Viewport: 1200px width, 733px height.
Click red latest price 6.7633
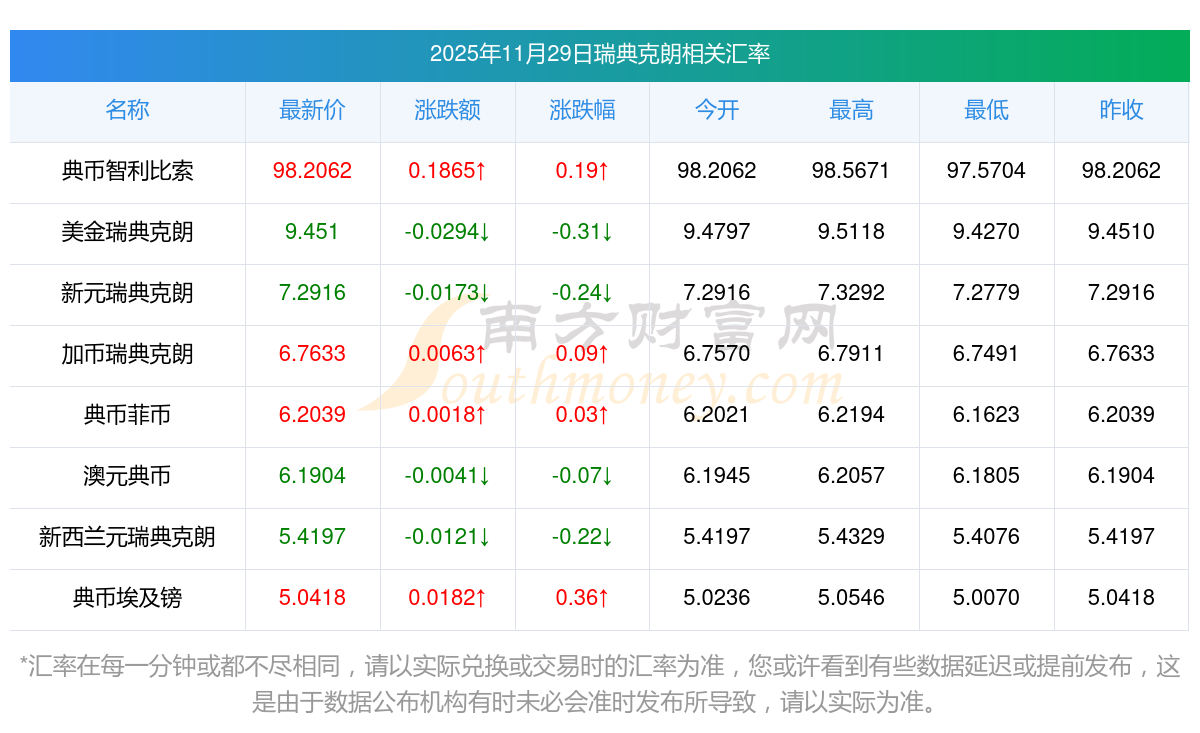[312, 354]
